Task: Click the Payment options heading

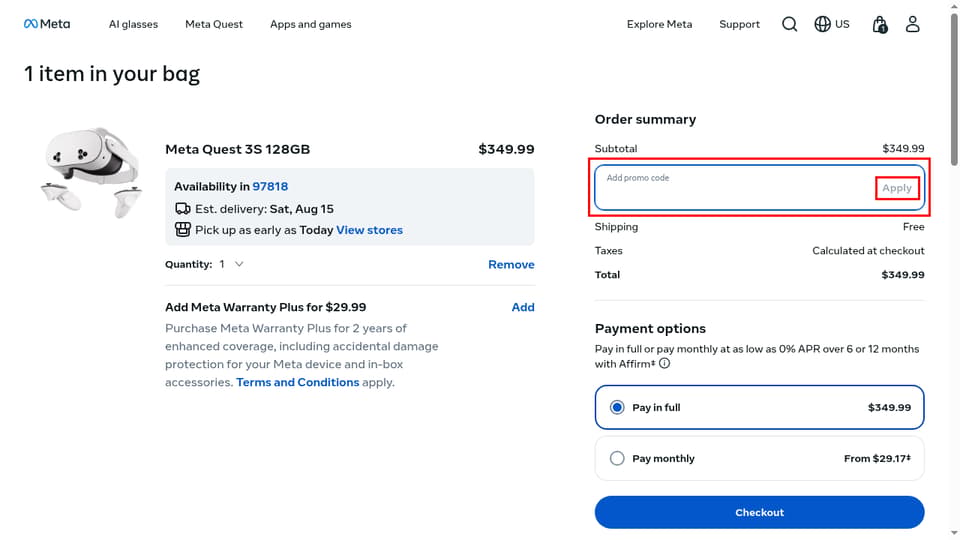Action: [650, 329]
